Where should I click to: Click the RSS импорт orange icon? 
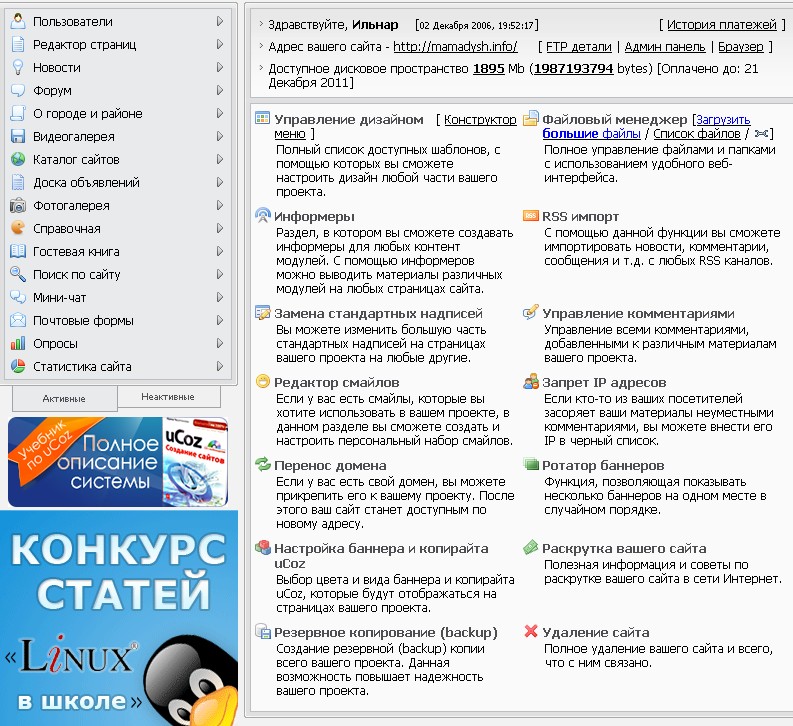point(530,216)
